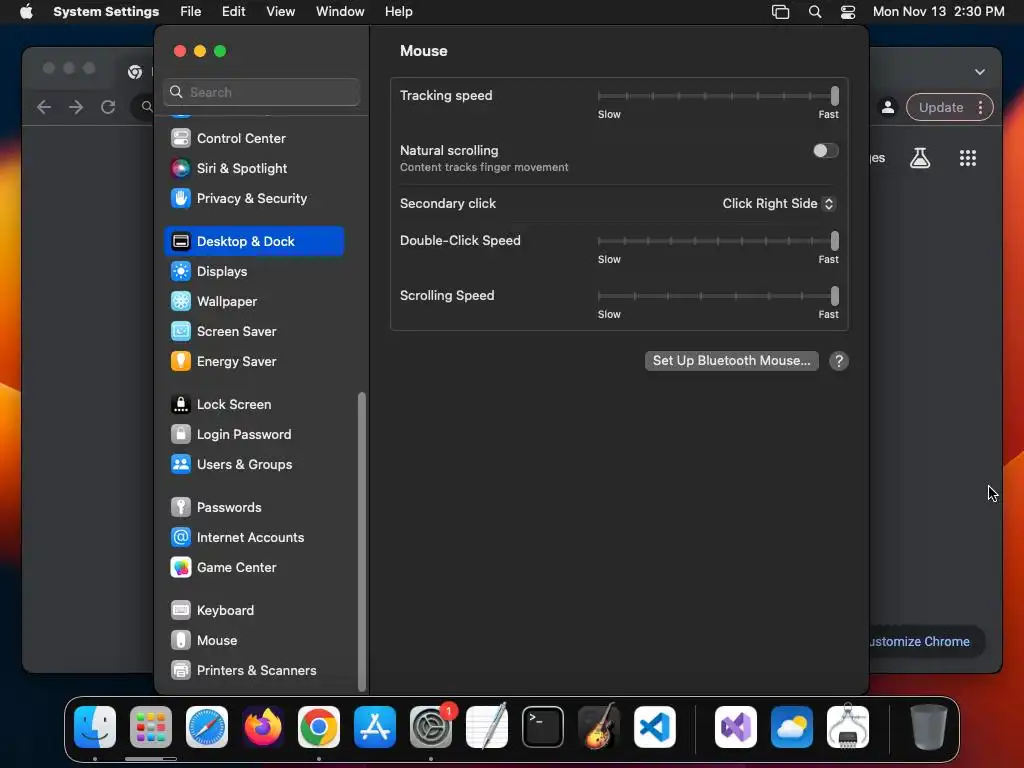1024x768 pixels.
Task: Open Passwords settings
Action: (254, 507)
